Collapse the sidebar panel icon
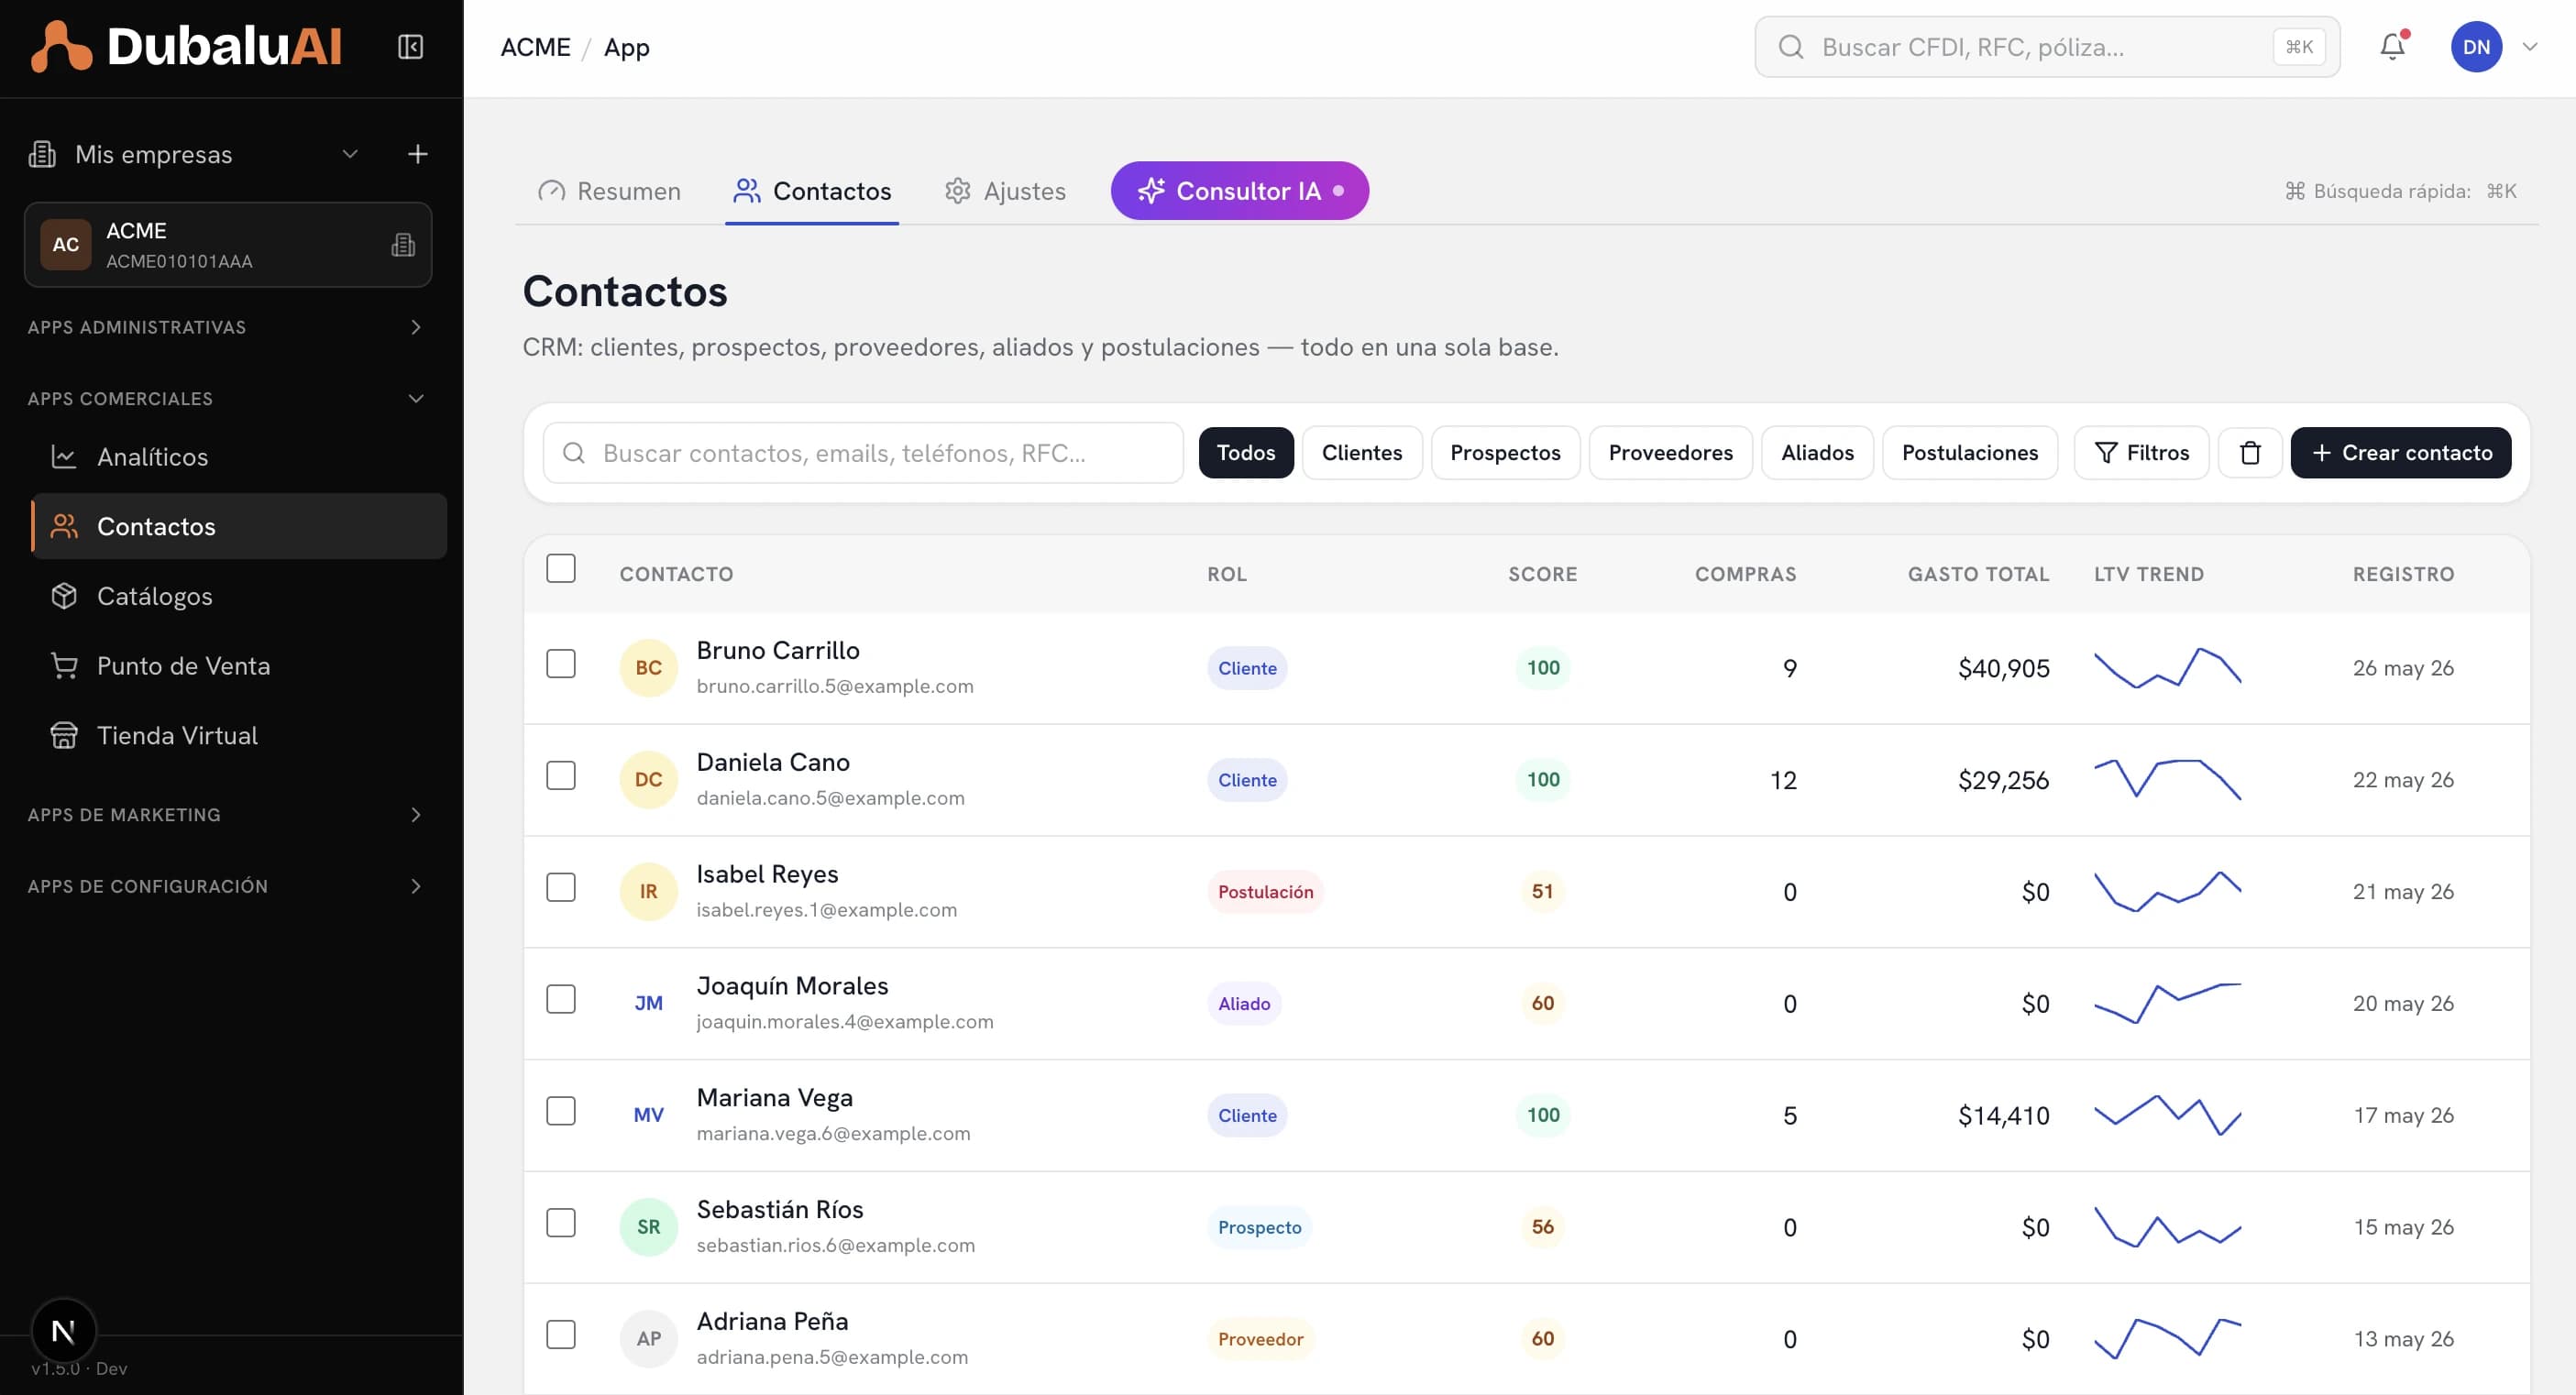 [x=410, y=47]
